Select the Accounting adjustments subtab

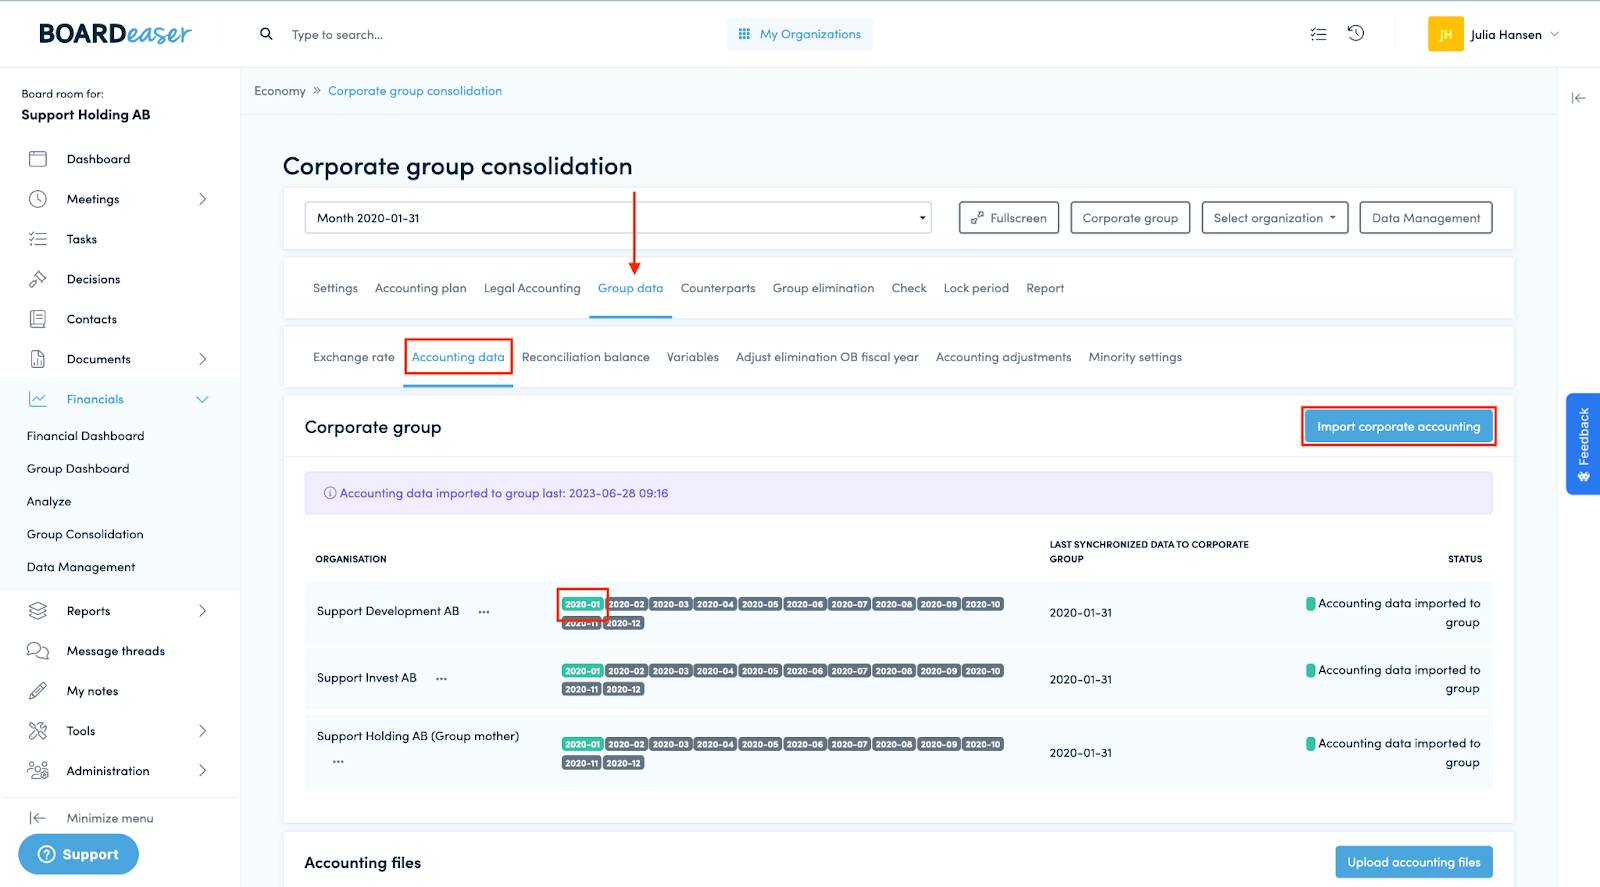1003,357
